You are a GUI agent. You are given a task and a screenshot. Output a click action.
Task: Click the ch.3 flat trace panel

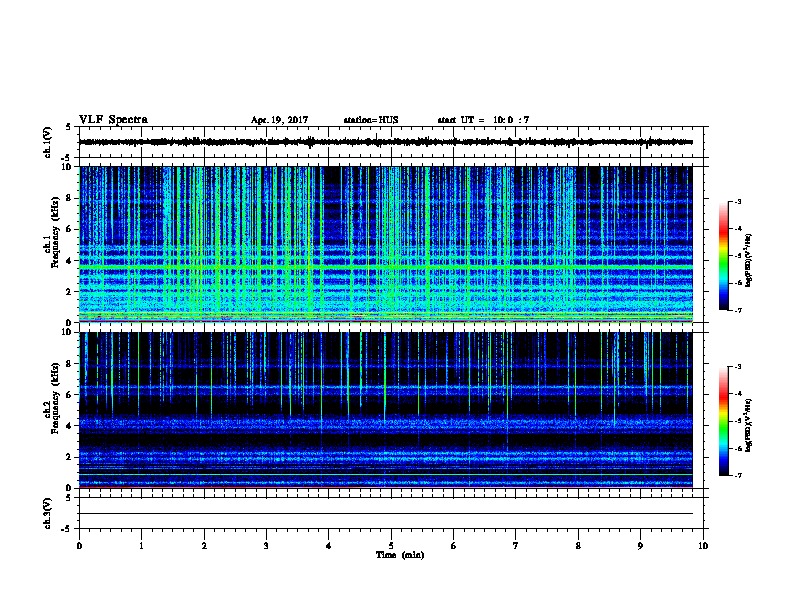(391, 513)
